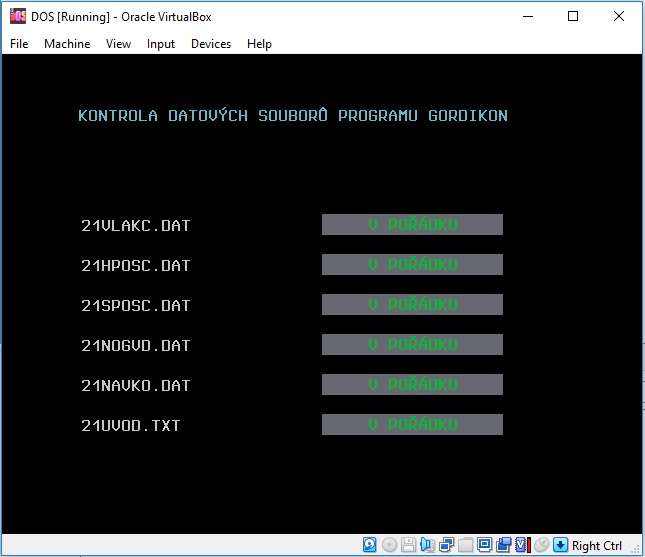
Task: Open the Help menu
Action: 259,44
